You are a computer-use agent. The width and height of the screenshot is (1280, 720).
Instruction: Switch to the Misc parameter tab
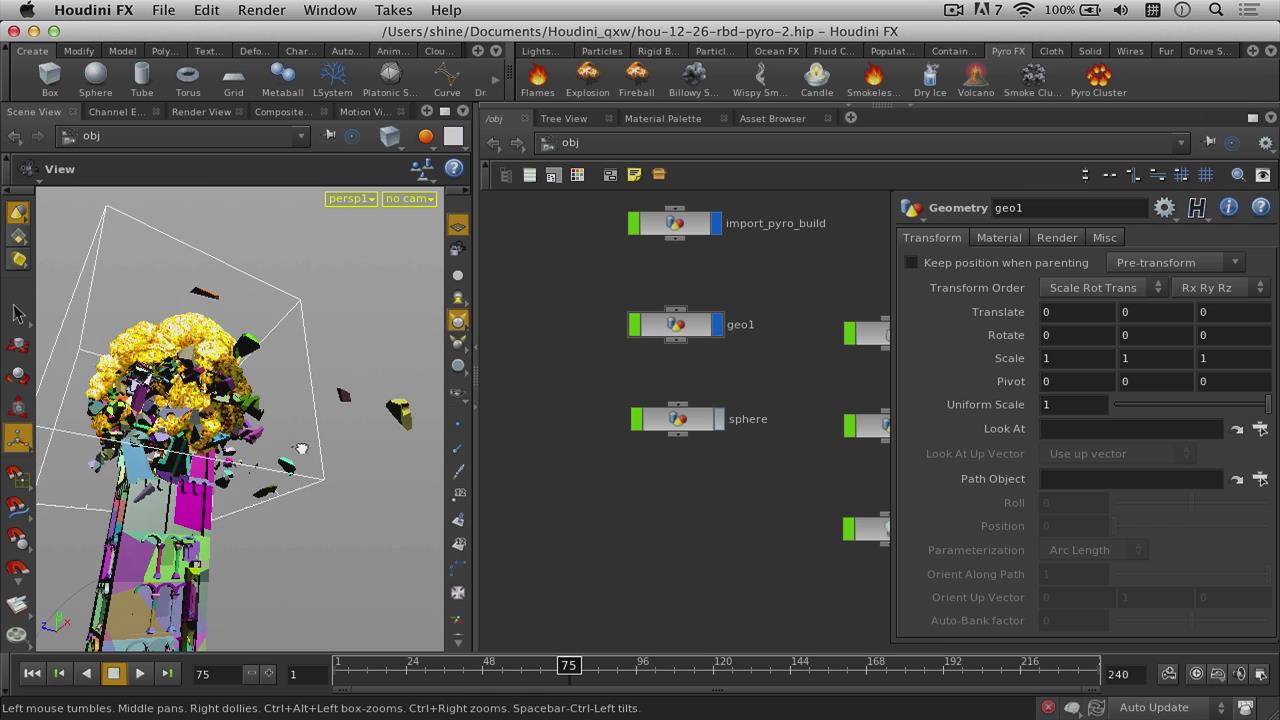[1104, 238]
